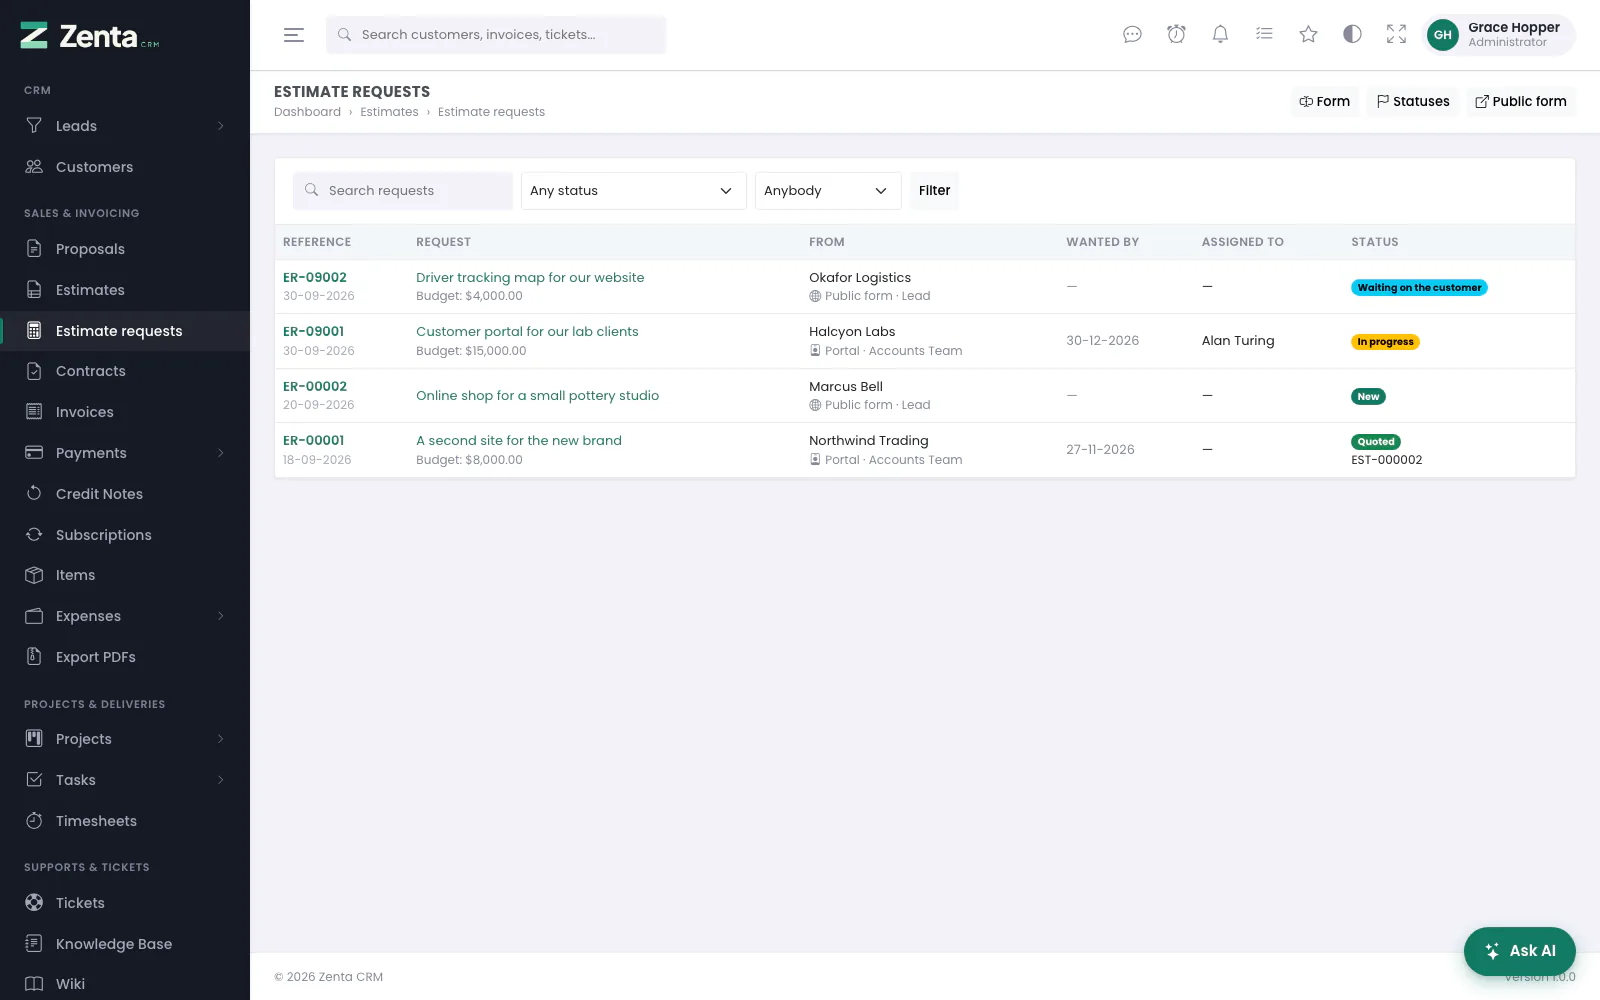
Task: Enter fullscreen with the expand icon
Action: 1396,35
